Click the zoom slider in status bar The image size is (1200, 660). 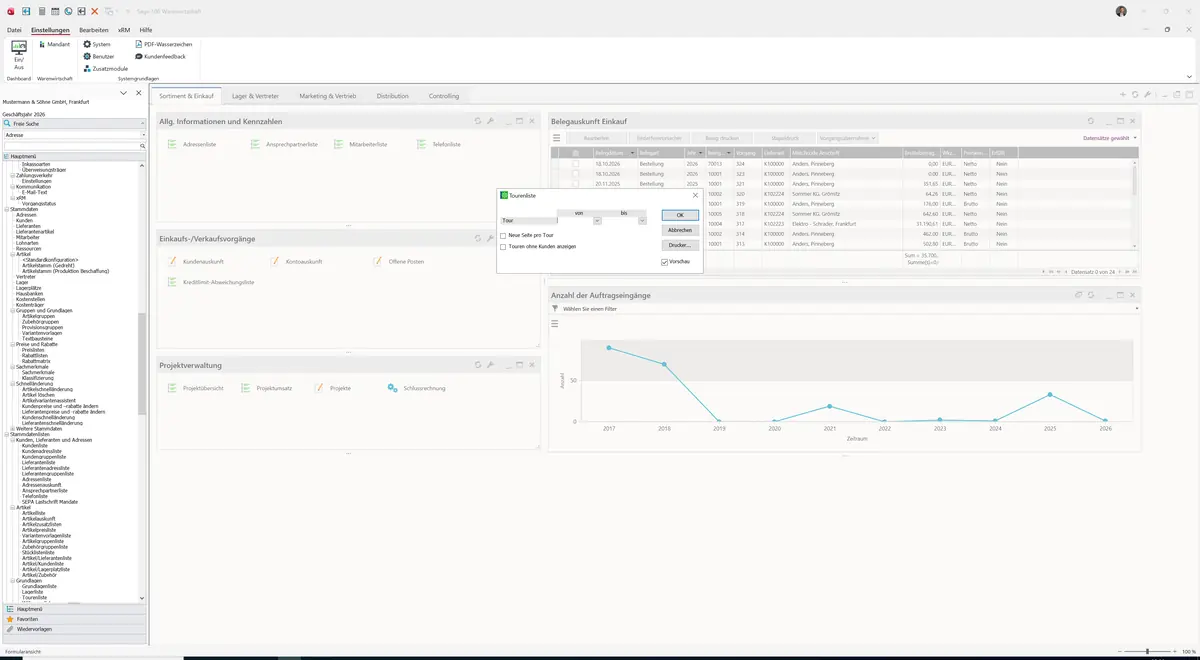(1147, 652)
